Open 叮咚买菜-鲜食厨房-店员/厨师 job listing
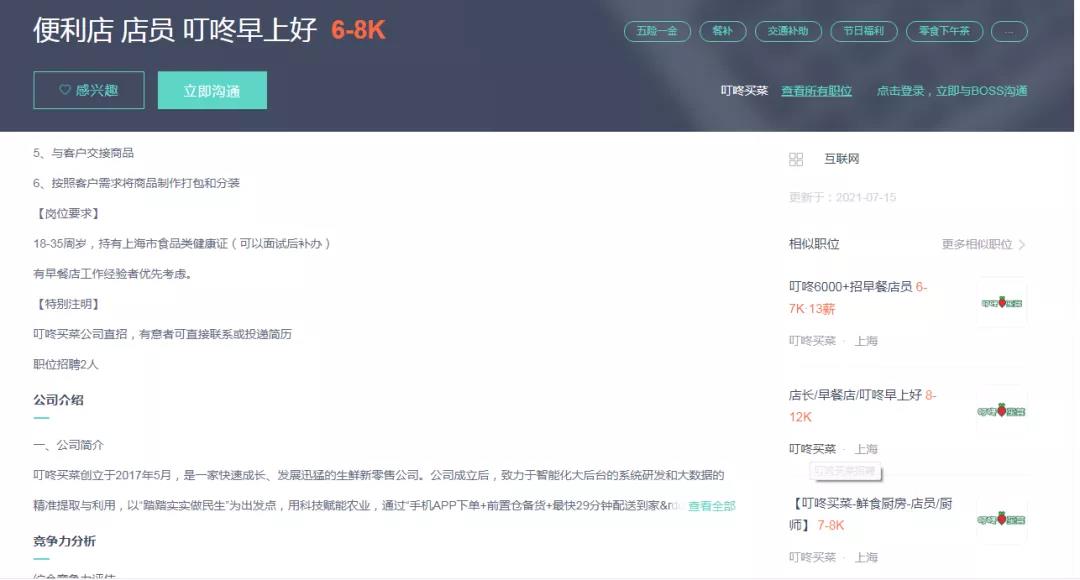 click(870, 503)
